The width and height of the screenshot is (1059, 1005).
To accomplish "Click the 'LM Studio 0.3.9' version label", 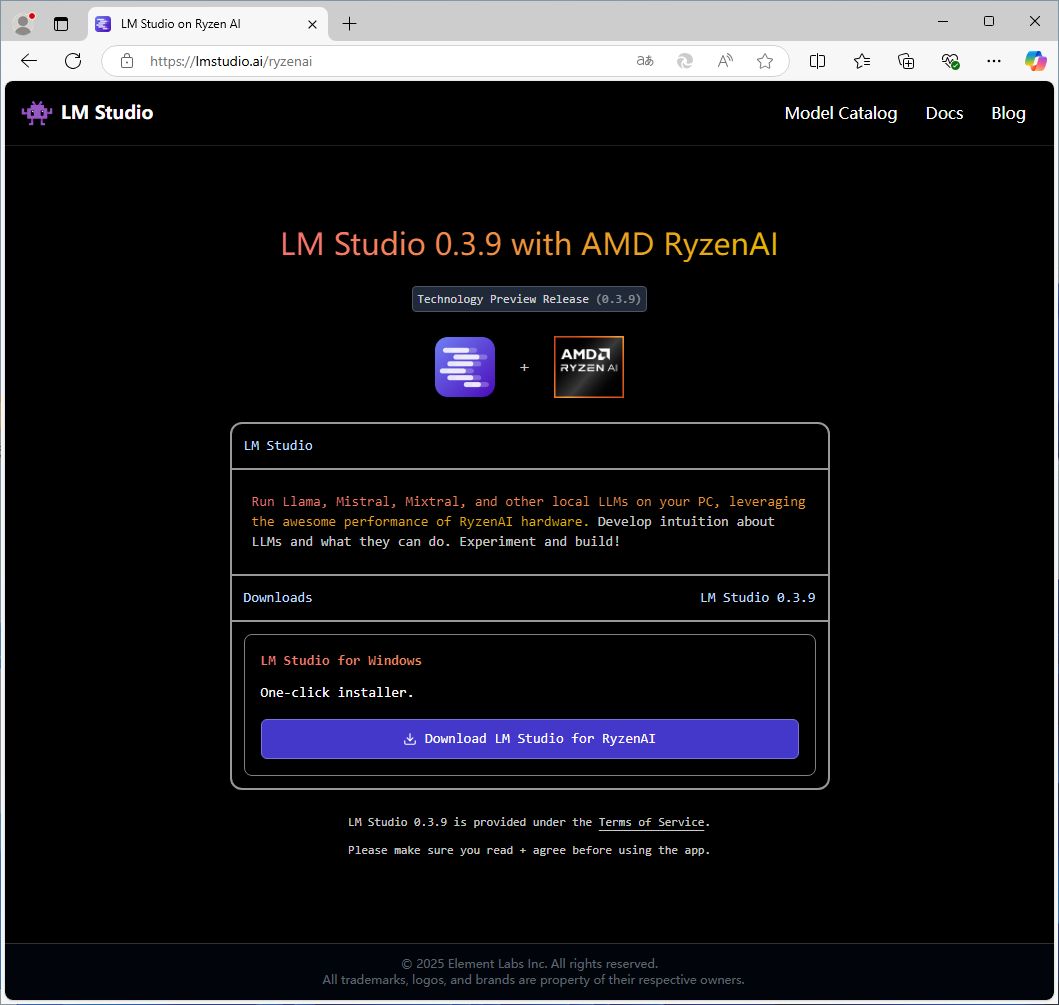I will (x=757, y=597).
